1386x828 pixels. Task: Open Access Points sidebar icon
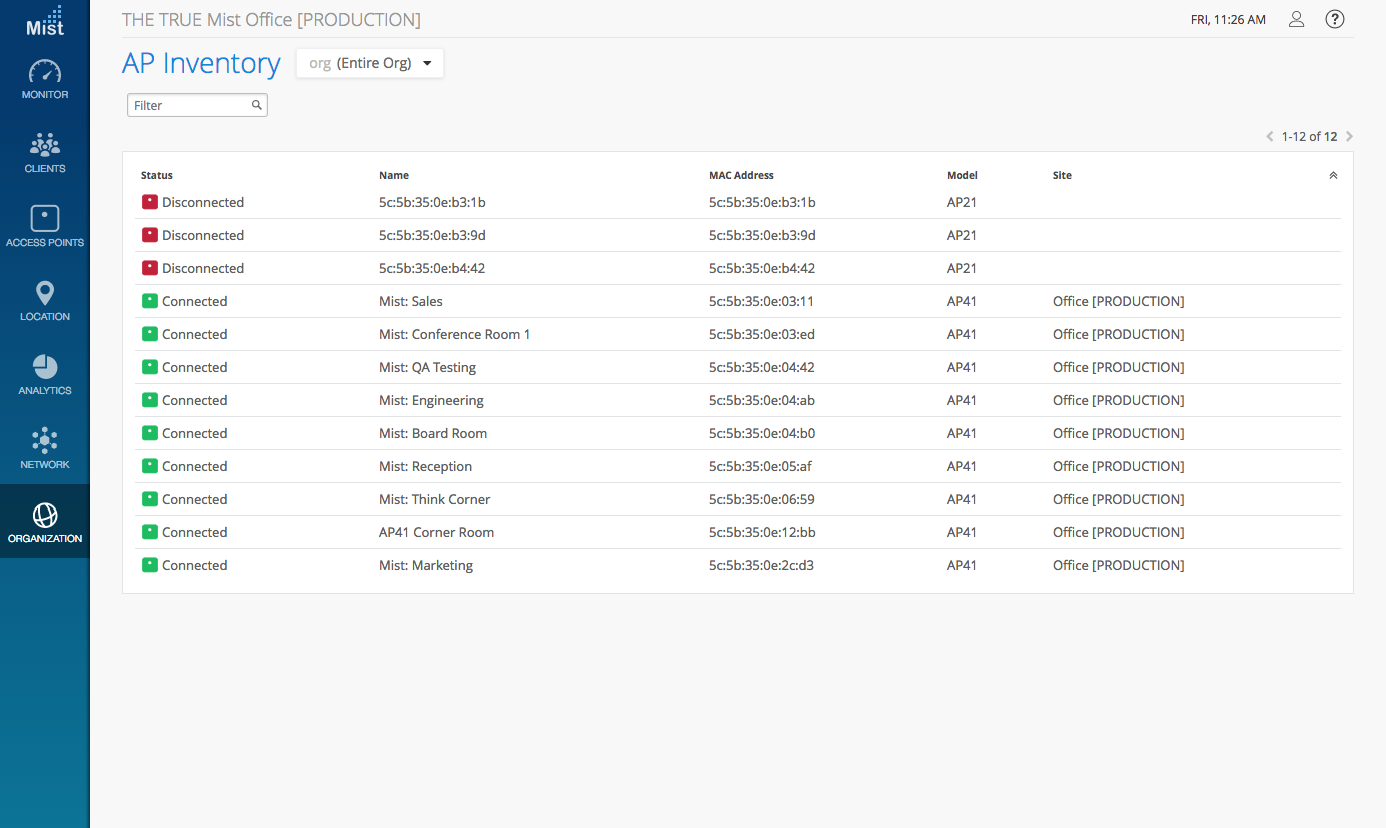point(45,219)
